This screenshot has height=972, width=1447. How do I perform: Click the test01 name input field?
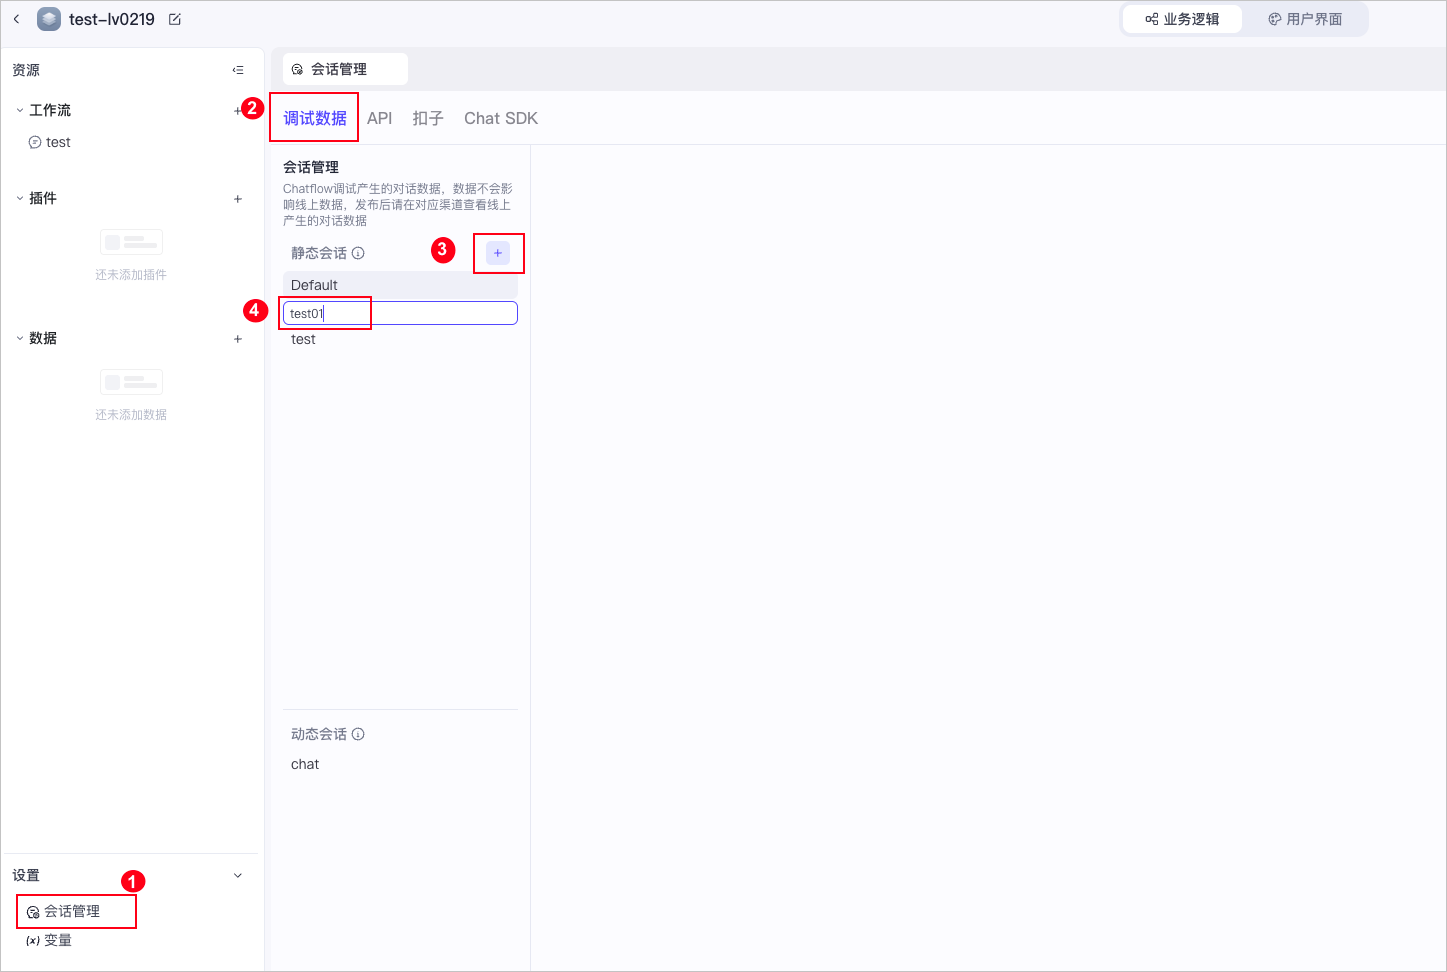pos(400,313)
